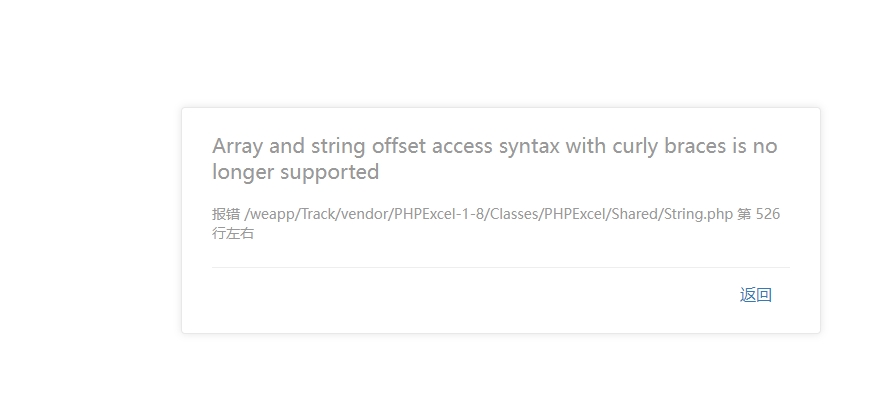Click the line number 526

click(768, 214)
